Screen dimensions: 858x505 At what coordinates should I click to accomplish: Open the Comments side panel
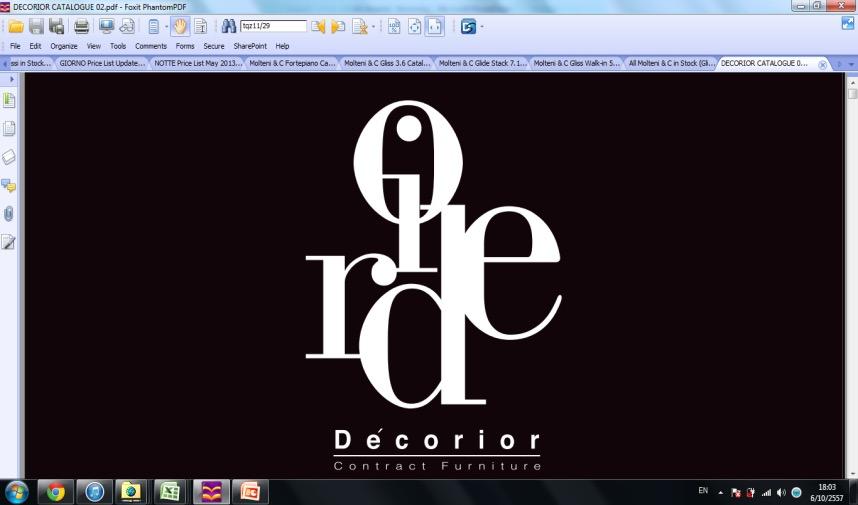9,185
